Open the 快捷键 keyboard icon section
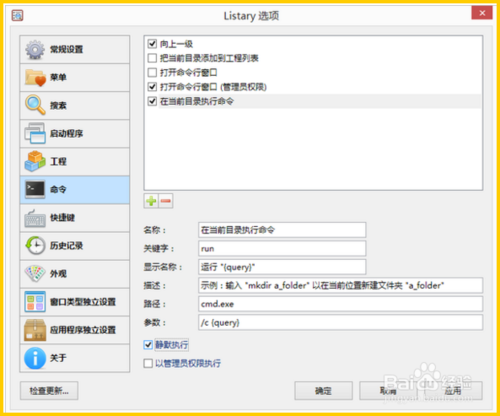This screenshot has width=500, height=416. point(35,218)
